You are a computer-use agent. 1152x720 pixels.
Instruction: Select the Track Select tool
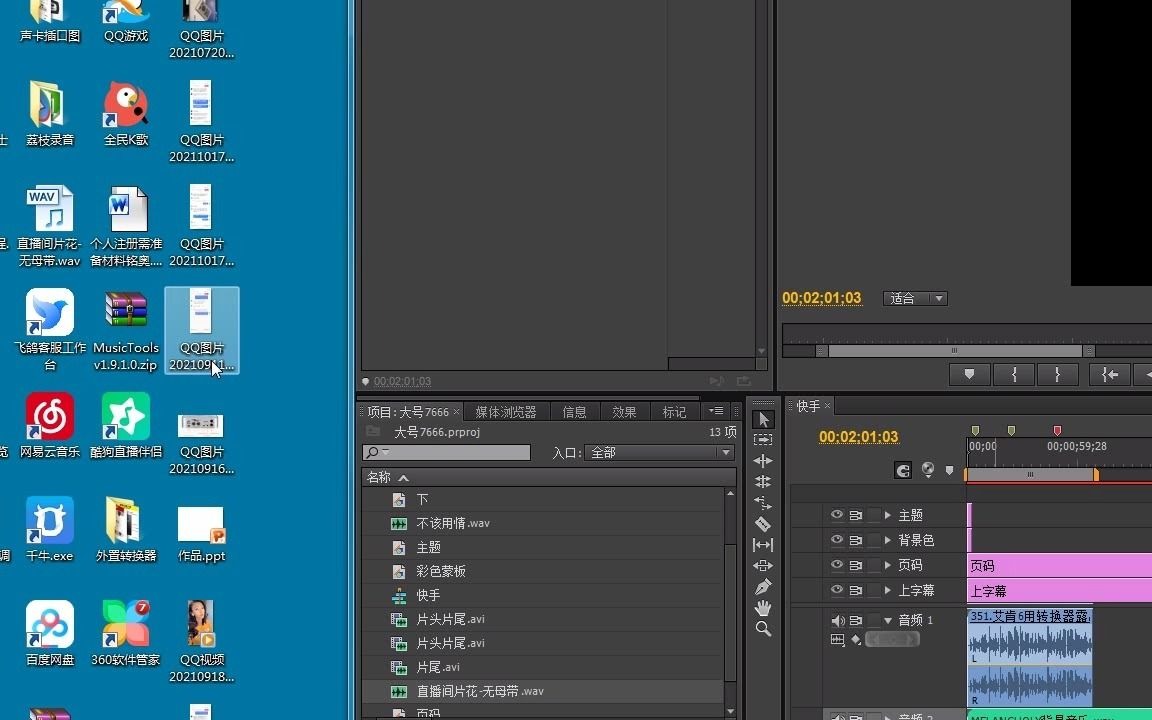point(763,440)
